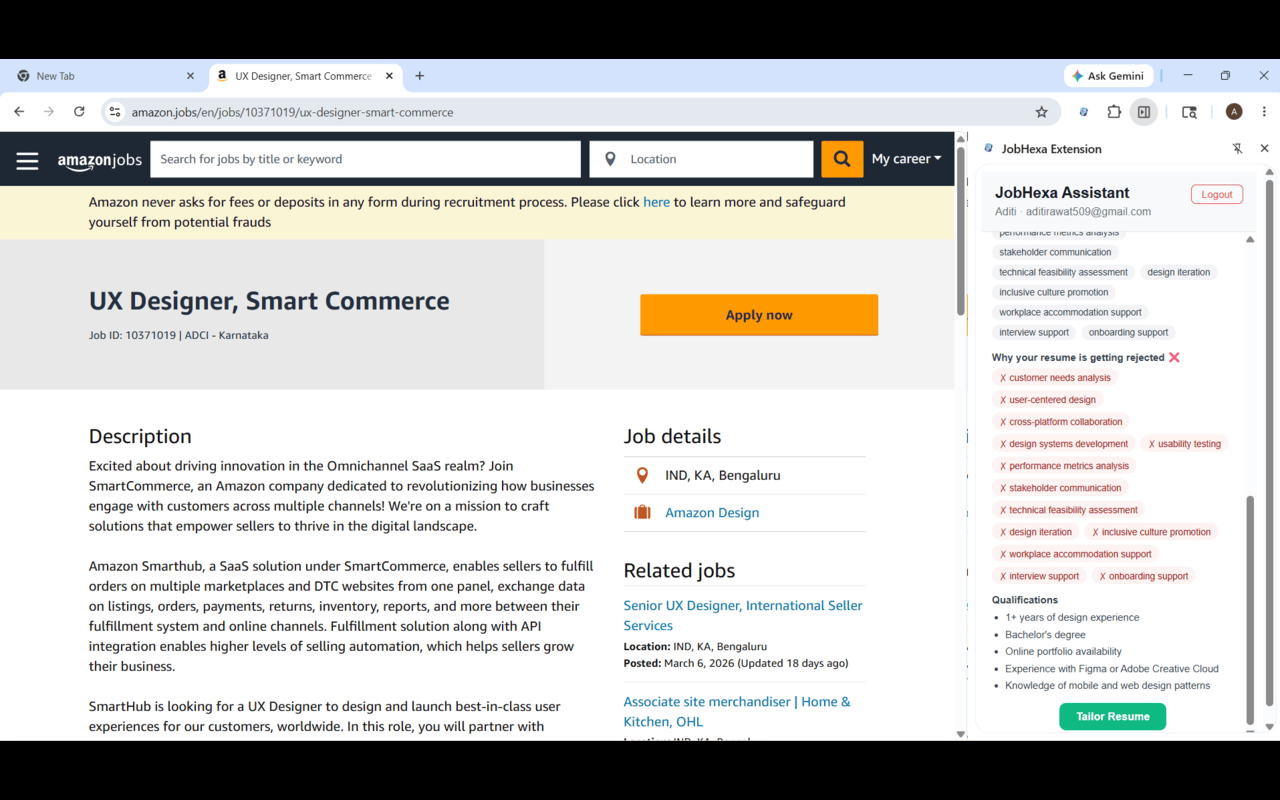Open the Extensions puzzle piece menu
This screenshot has width=1280, height=800.
click(1114, 112)
